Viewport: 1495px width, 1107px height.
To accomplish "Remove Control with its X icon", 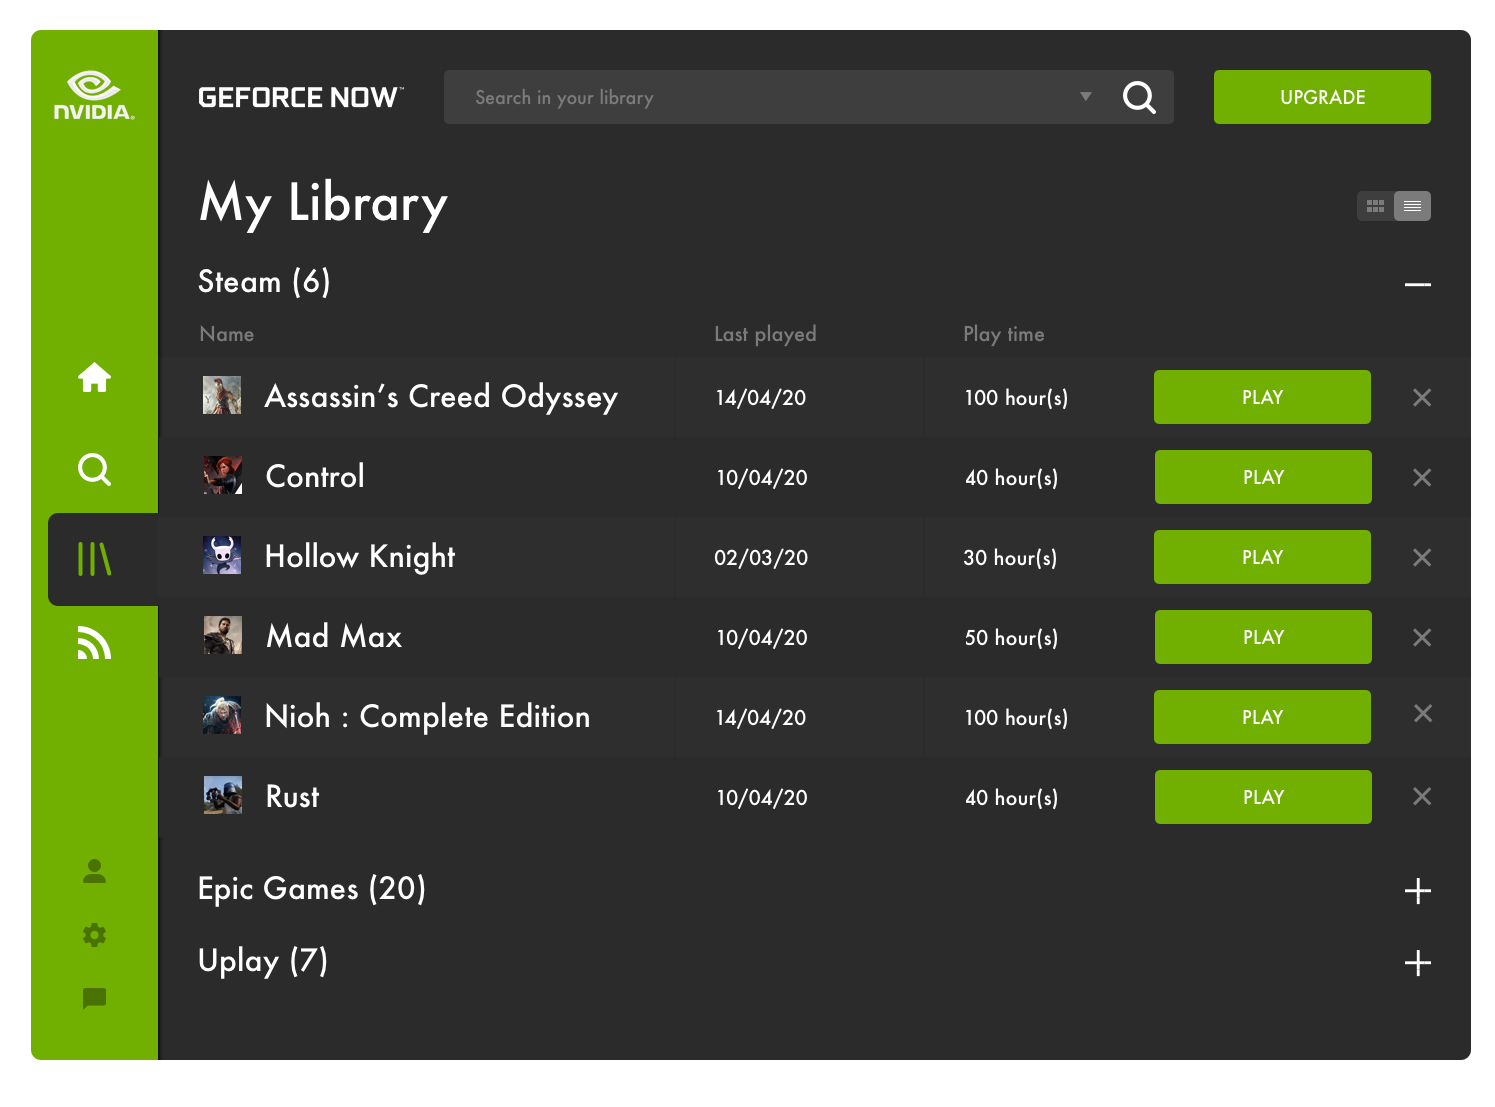I will (1422, 477).
